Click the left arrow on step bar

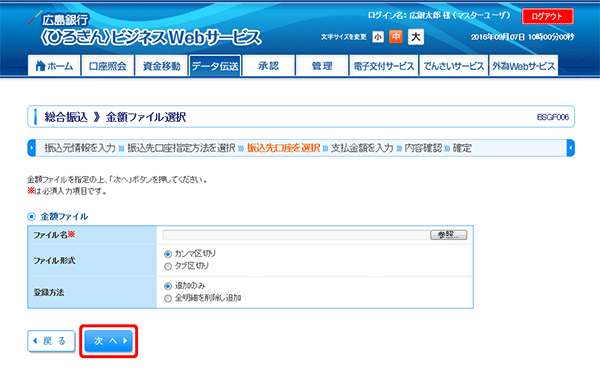[x=31, y=148]
